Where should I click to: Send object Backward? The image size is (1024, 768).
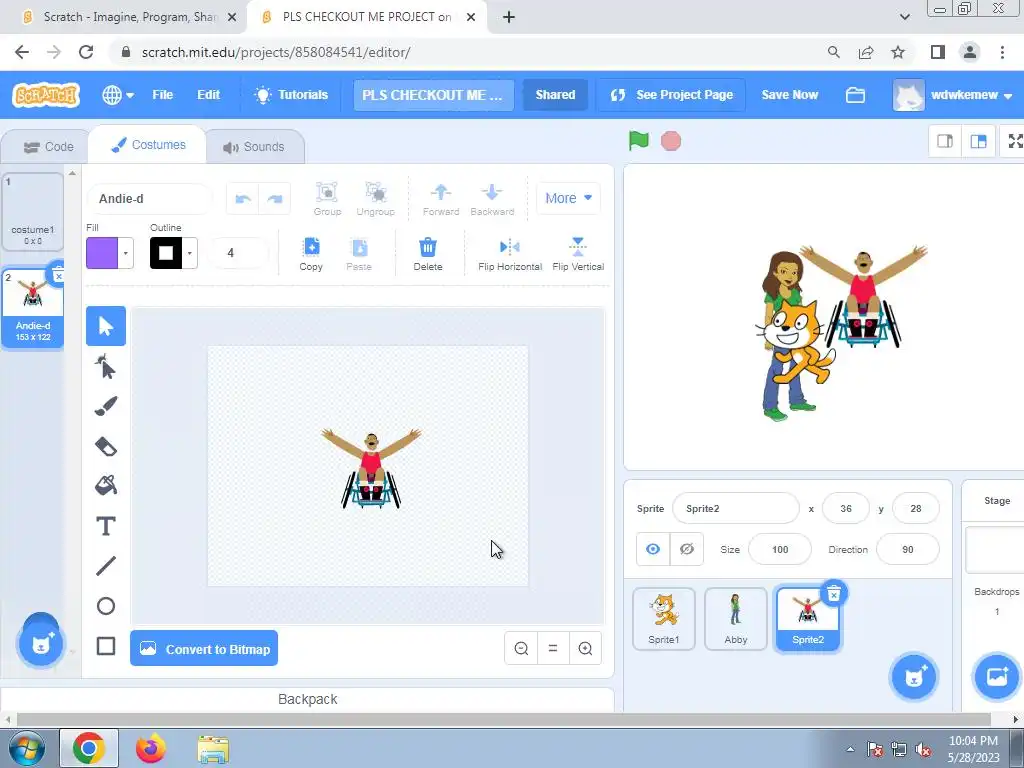click(x=492, y=199)
